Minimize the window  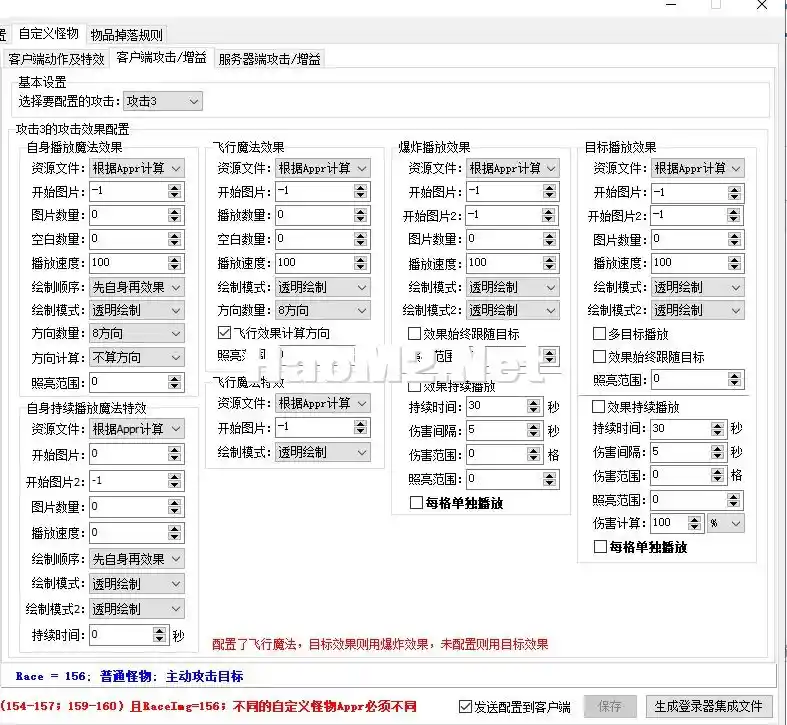tap(671, 5)
